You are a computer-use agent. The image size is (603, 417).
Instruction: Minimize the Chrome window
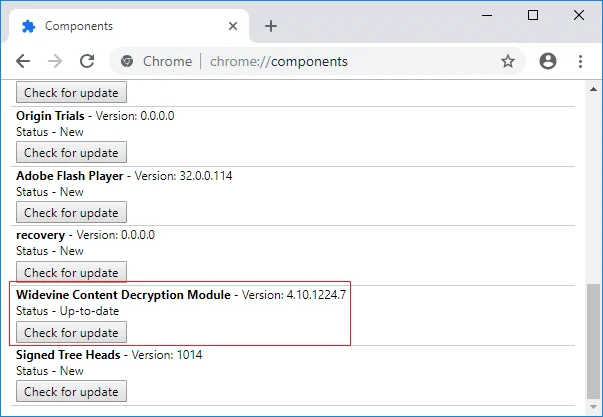487,15
